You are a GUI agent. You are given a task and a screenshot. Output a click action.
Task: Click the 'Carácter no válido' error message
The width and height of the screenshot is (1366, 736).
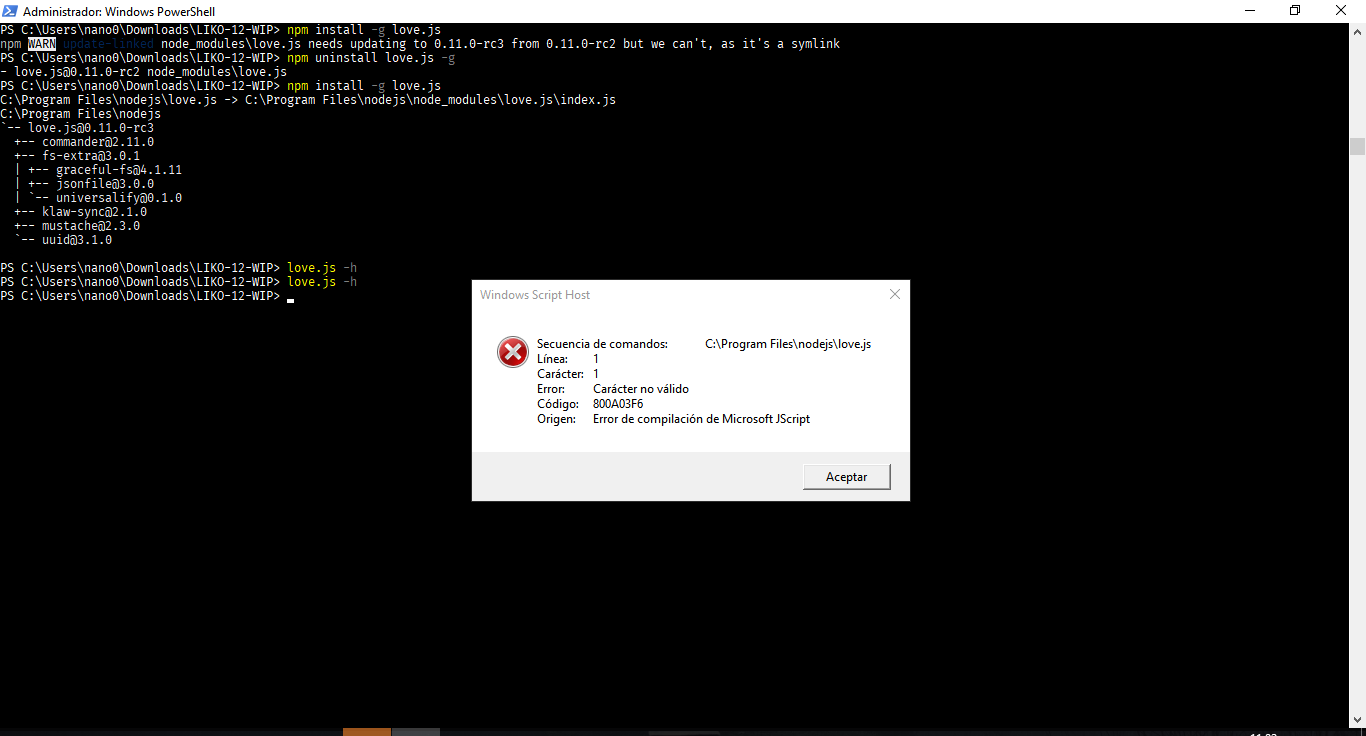point(641,389)
